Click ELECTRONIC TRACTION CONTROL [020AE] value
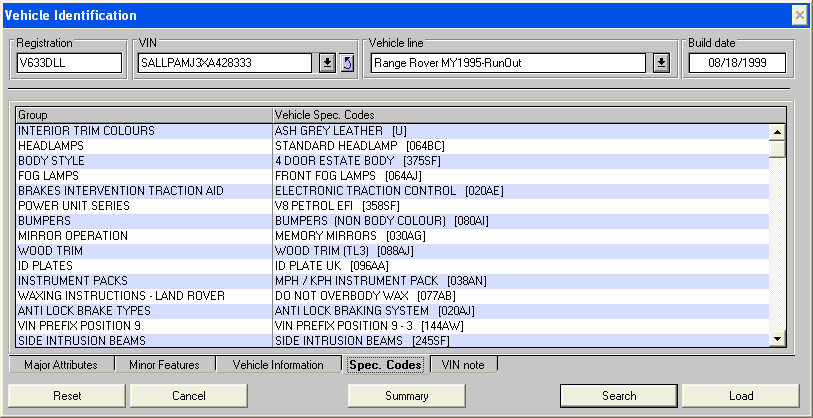 389,191
